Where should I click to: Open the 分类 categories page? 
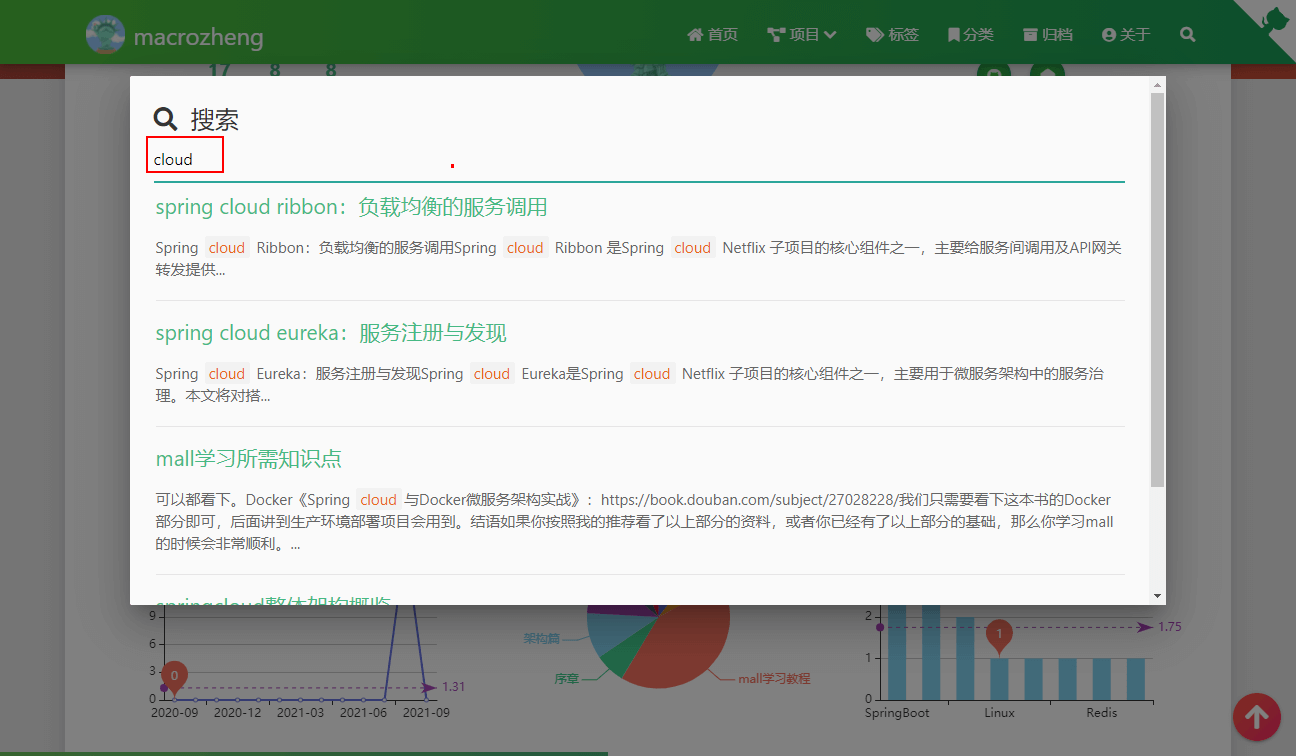pyautogui.click(x=970, y=35)
